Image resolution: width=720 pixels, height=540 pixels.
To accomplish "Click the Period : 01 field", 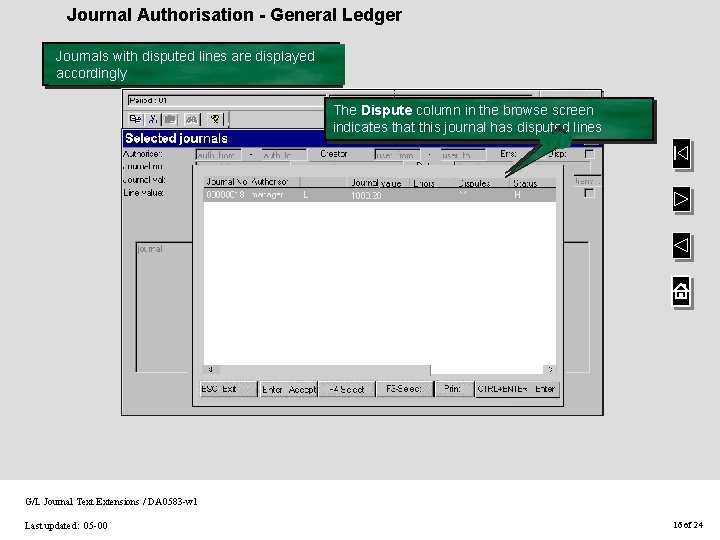I will pos(225,100).
